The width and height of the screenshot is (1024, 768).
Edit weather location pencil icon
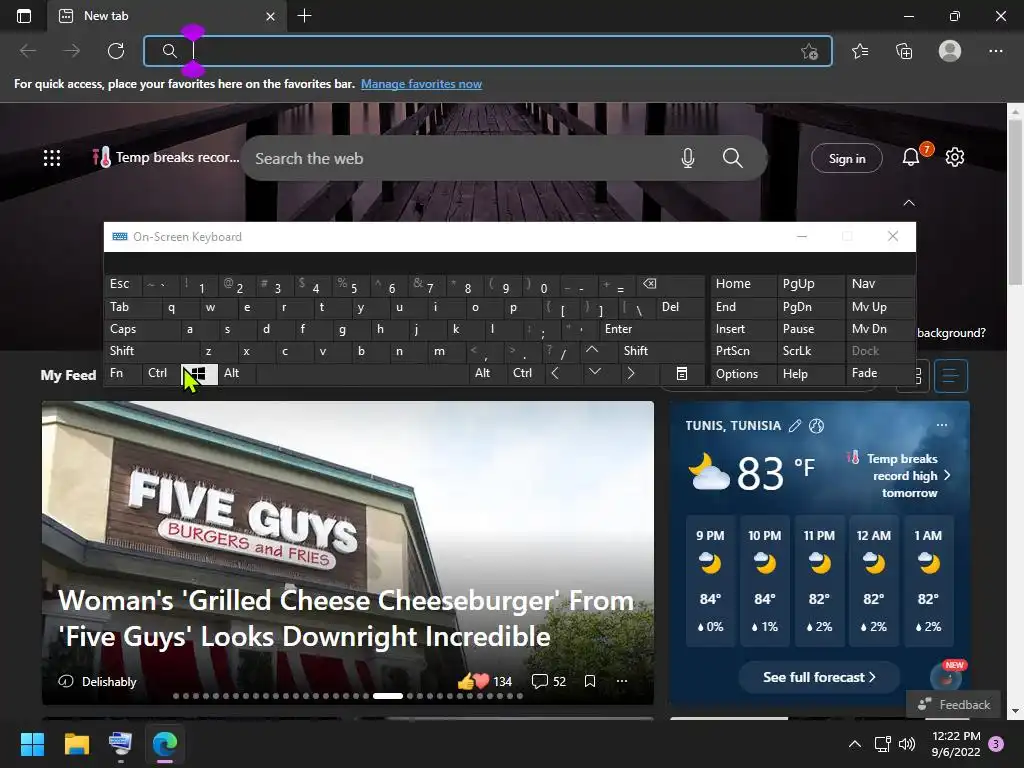[795, 426]
